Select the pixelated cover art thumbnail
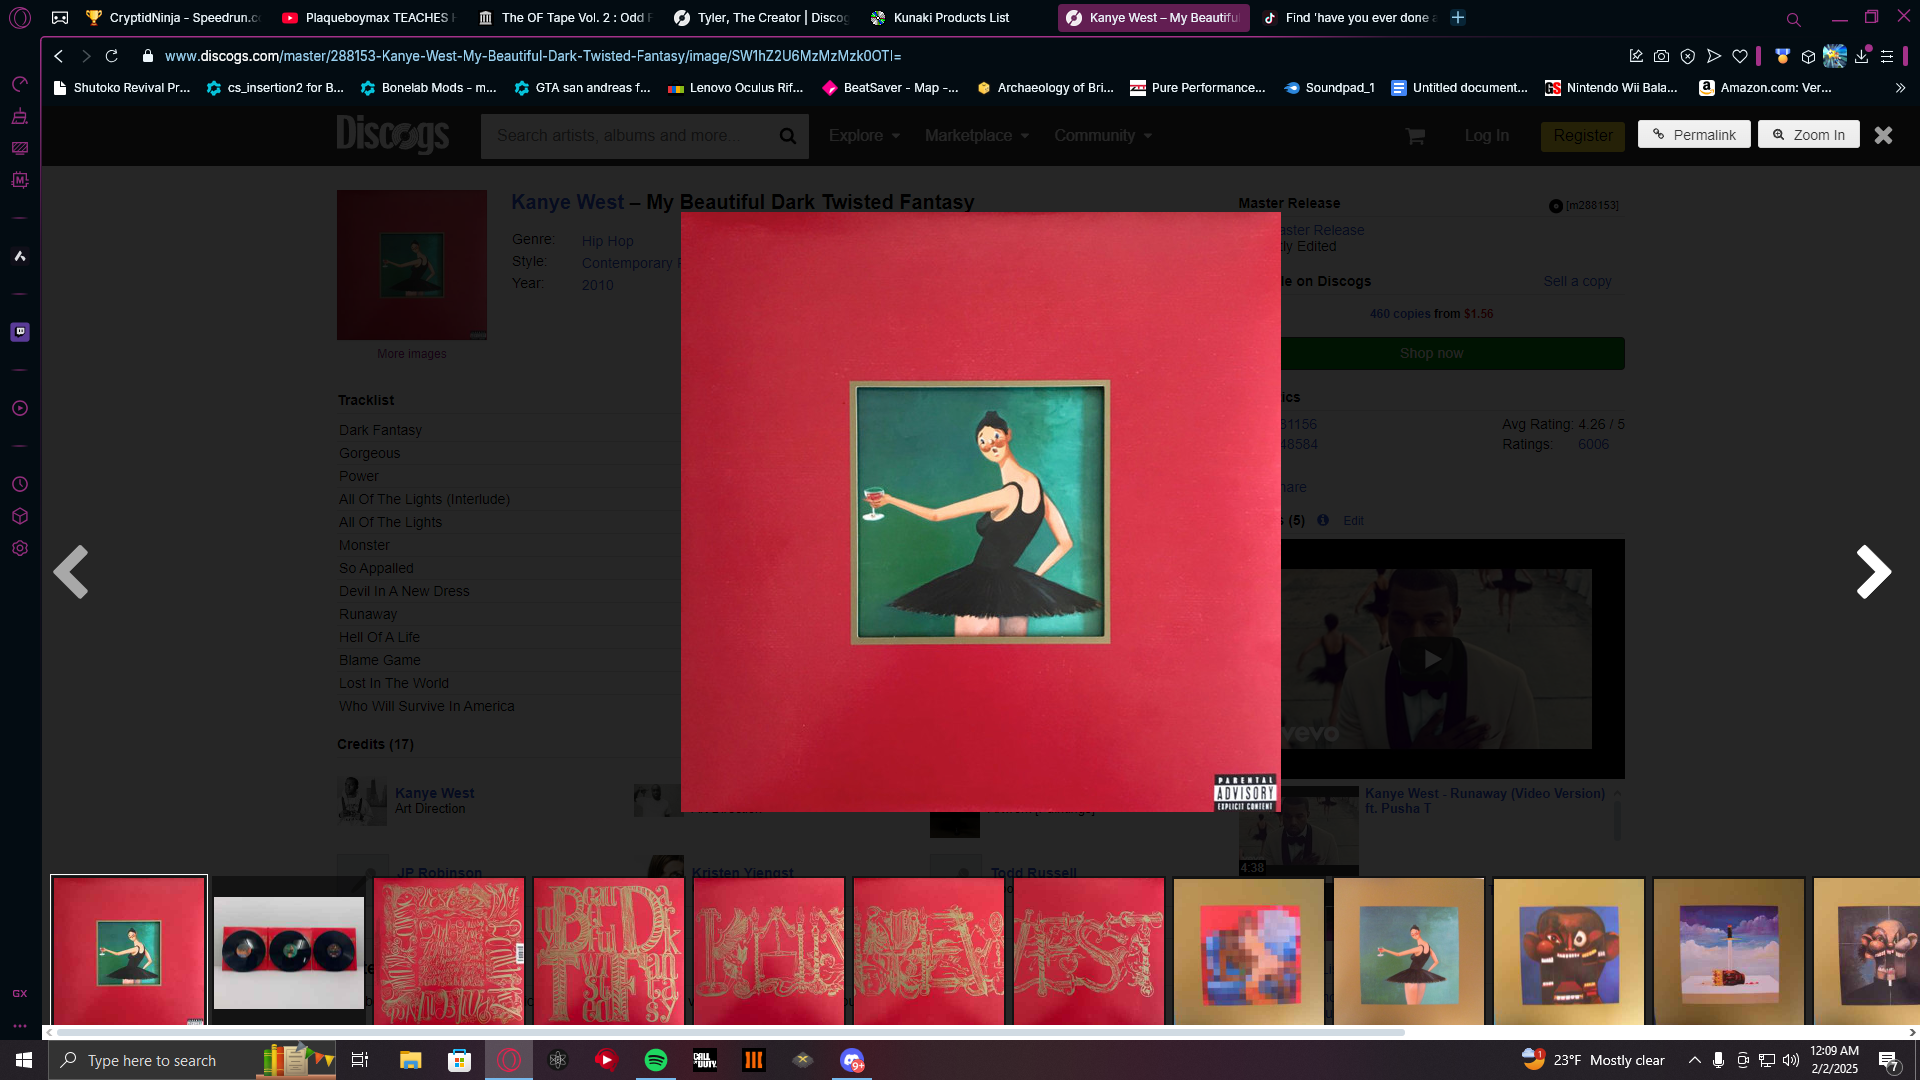 (x=1249, y=951)
